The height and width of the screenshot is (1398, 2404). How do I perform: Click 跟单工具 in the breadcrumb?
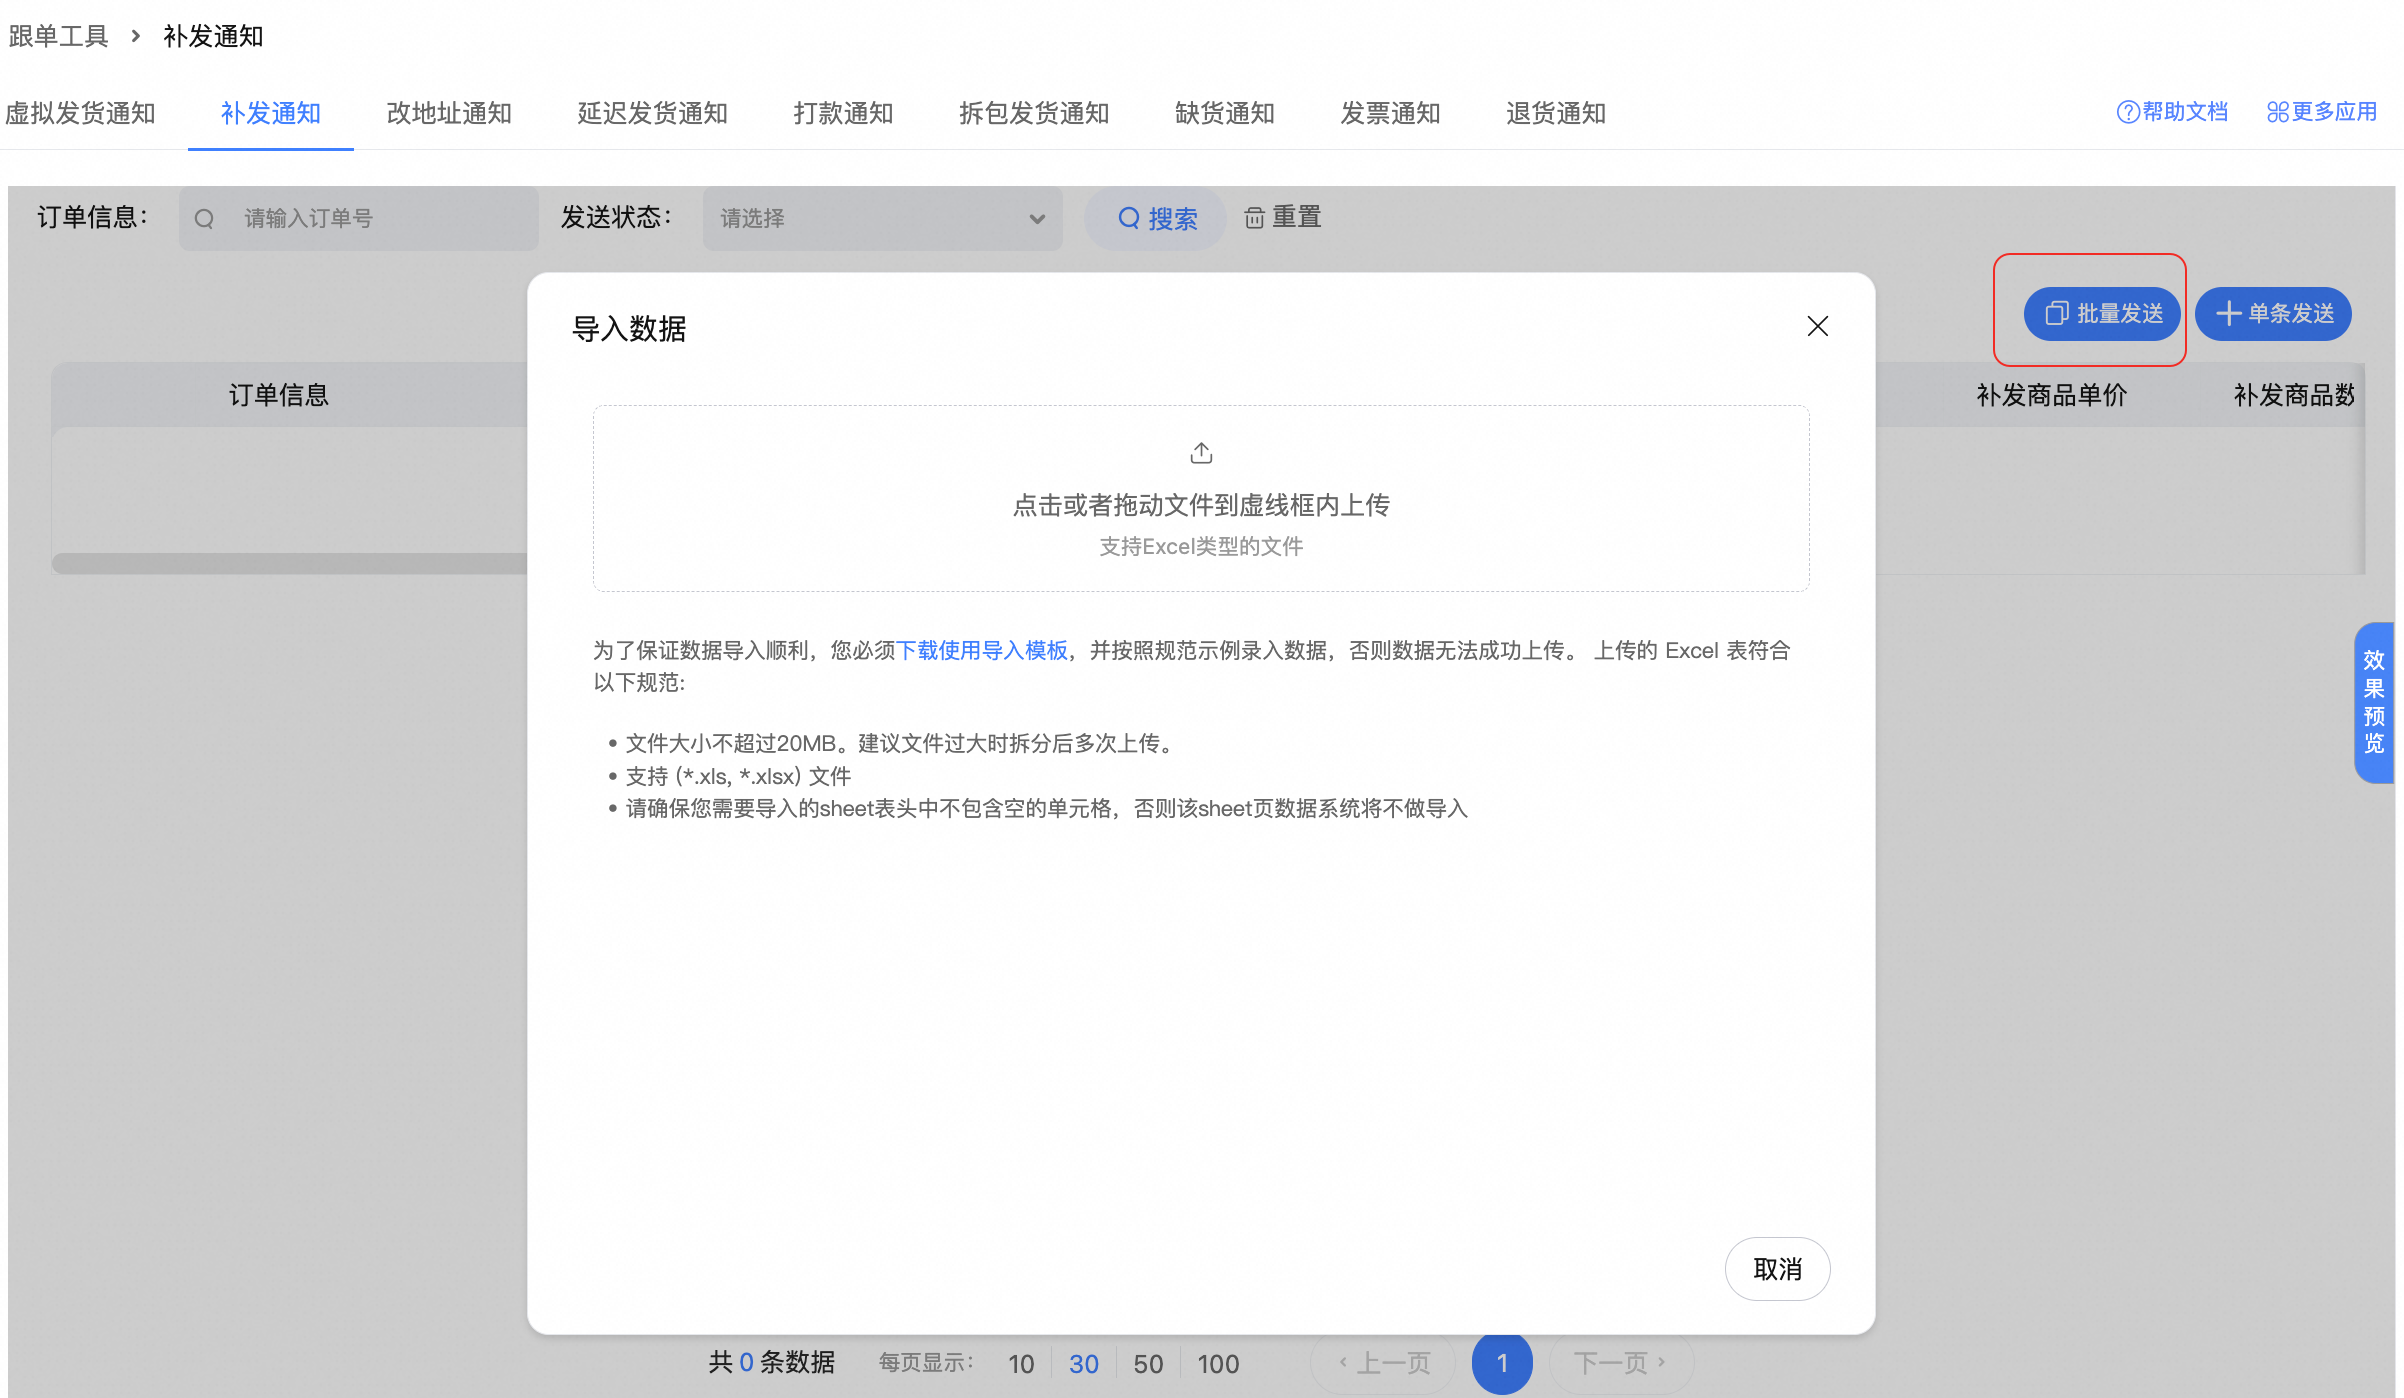coord(58,36)
